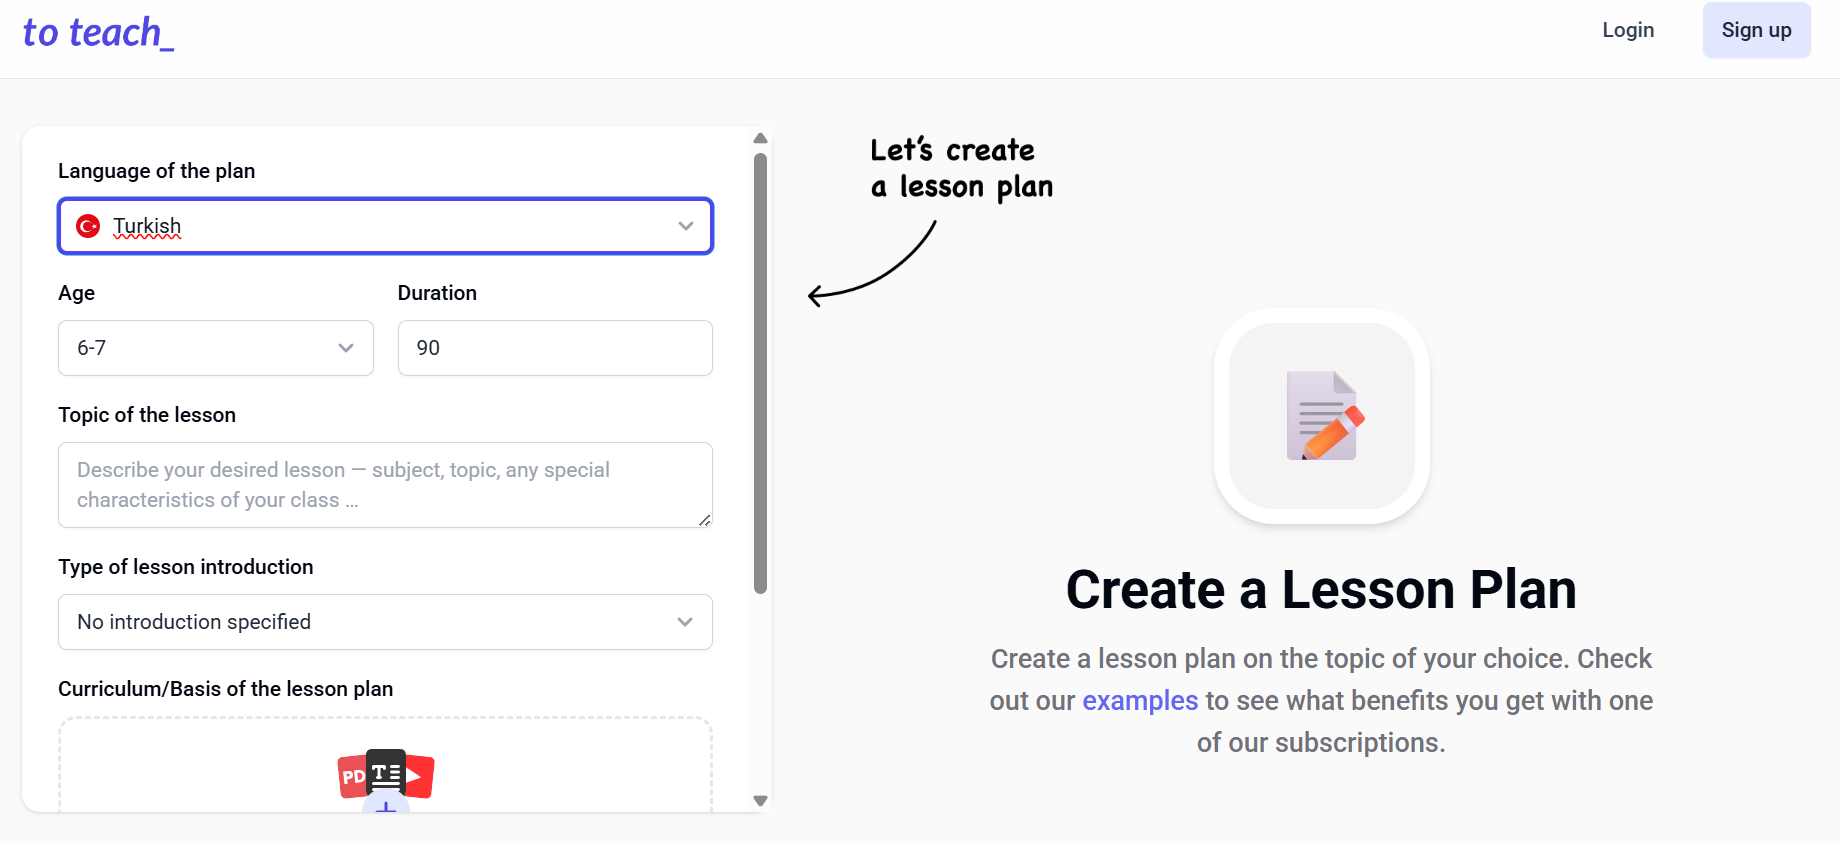Viewport: 1840px width, 843px height.
Task: Expand the Age dropdown showing 6-7
Action: [x=216, y=348]
